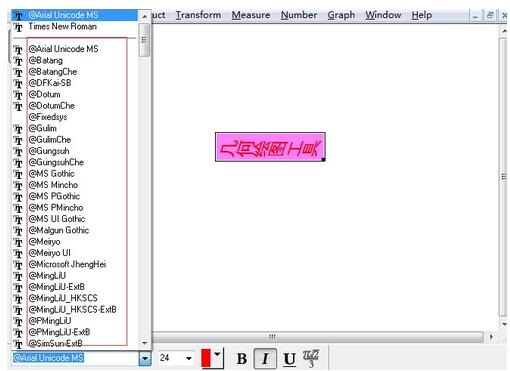Click TrueType icon beside @Dotum
Screen dimensions: 510x371
[x=18, y=95]
